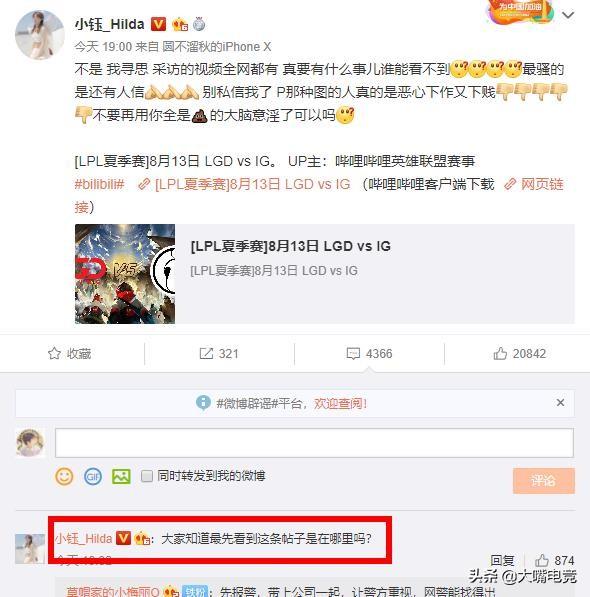Submit comment with the 评论 button
Image resolution: width=590 pixels, height=597 pixels.
pos(544,480)
